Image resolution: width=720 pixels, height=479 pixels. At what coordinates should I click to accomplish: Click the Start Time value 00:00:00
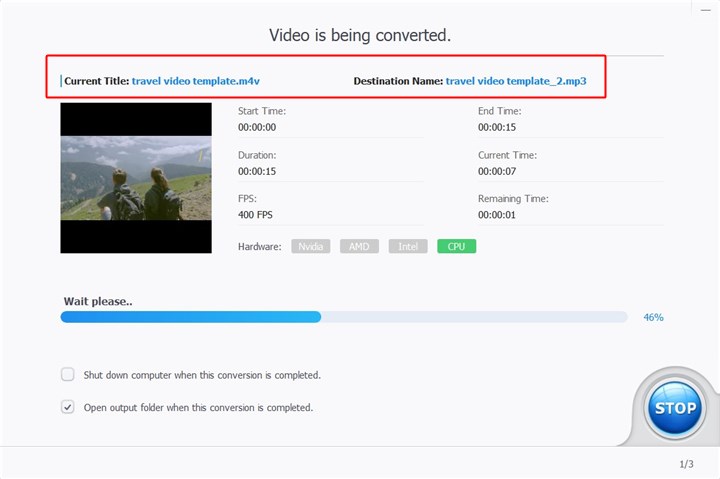click(x=257, y=127)
